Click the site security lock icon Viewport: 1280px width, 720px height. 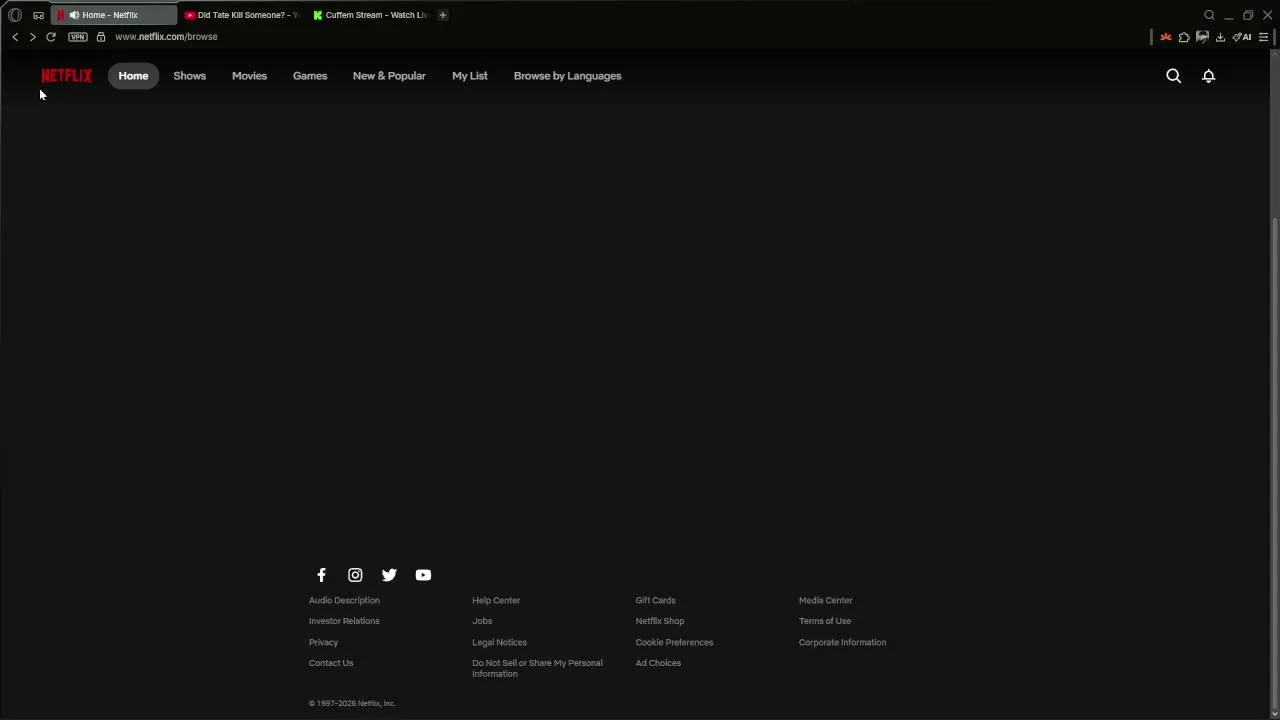101,37
